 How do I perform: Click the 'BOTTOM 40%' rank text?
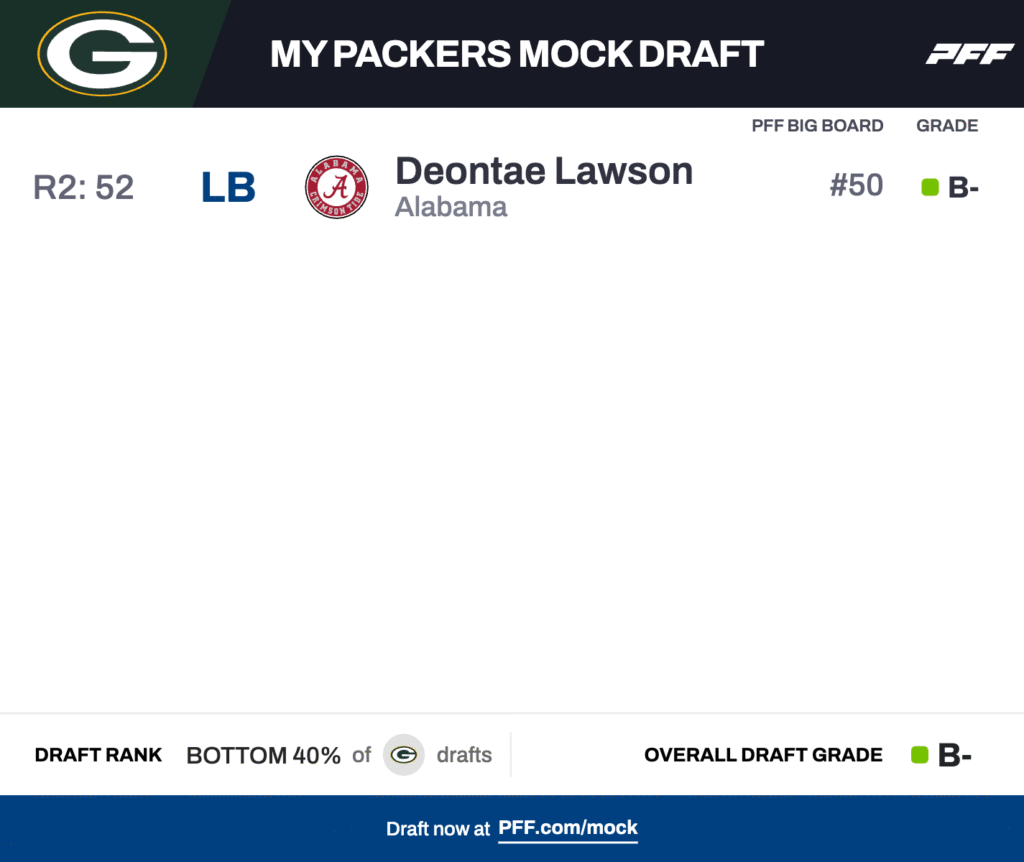point(263,755)
